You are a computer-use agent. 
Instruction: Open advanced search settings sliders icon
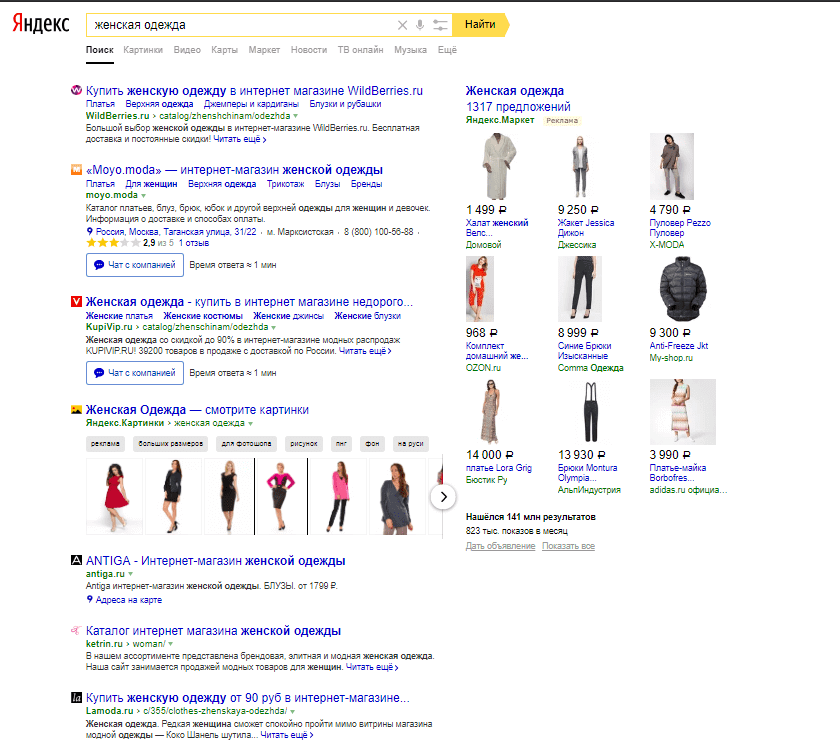[440, 25]
